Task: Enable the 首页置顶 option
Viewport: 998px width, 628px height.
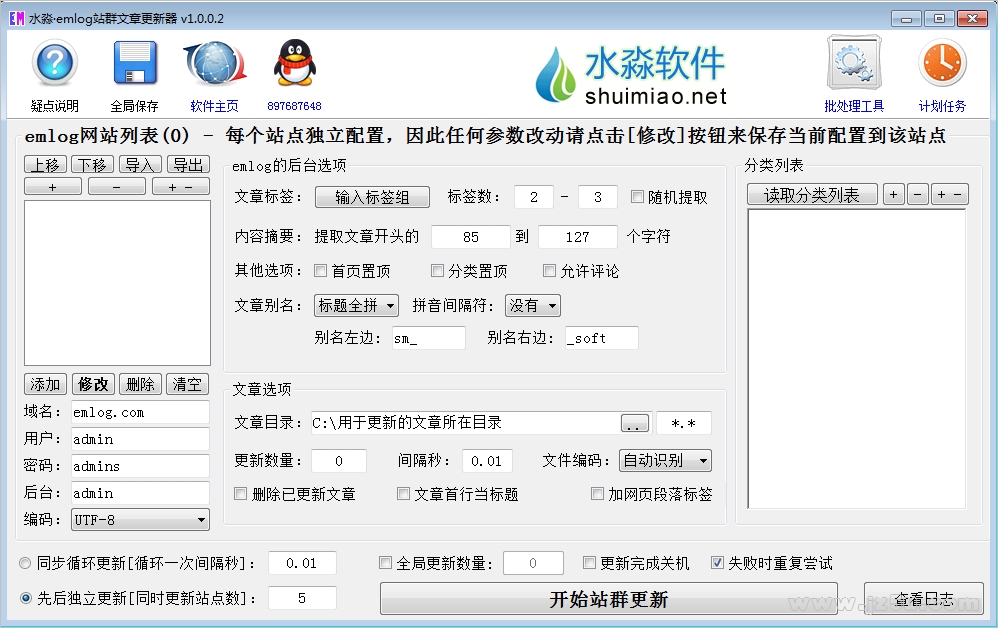Action: tap(321, 271)
